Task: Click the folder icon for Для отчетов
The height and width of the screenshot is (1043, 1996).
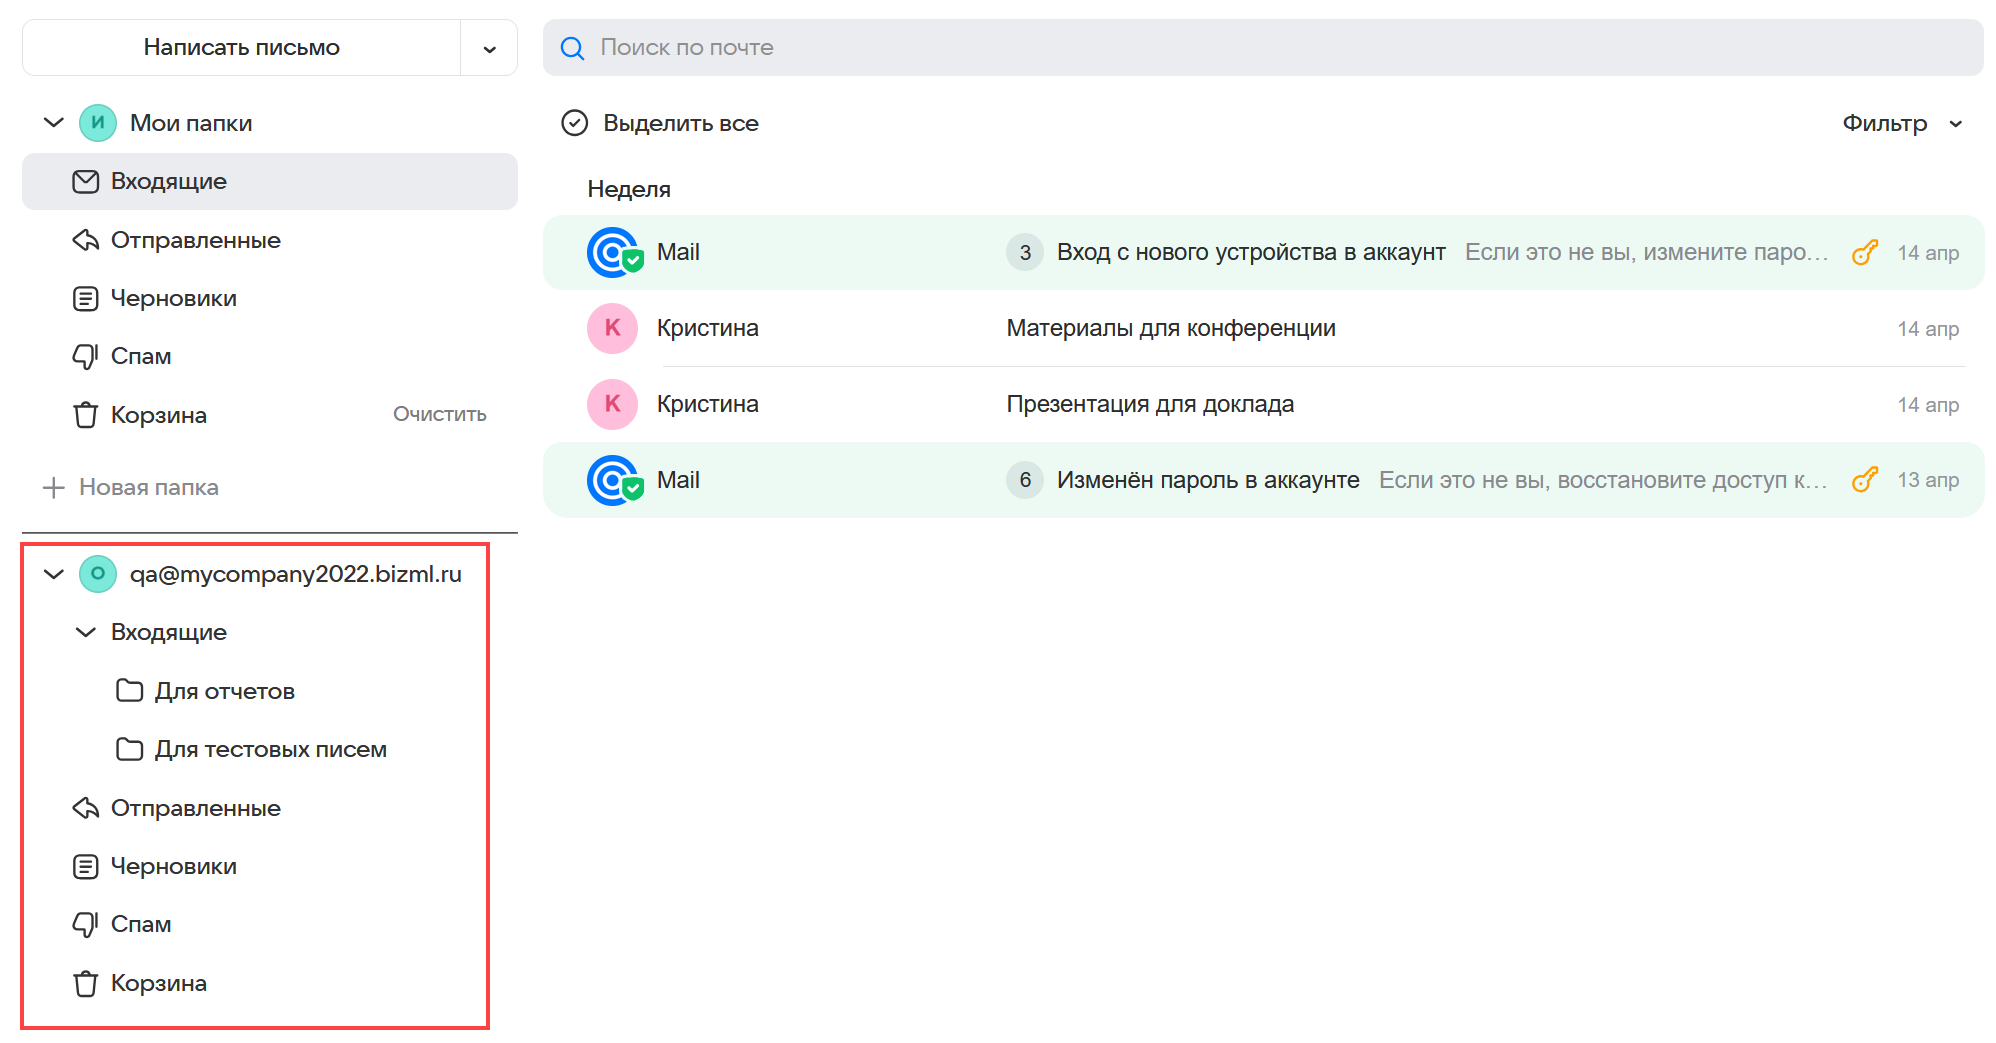Action: (x=130, y=691)
